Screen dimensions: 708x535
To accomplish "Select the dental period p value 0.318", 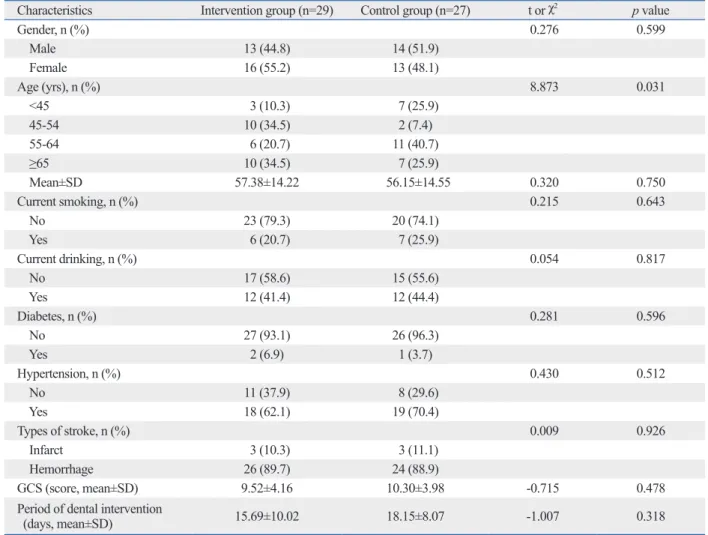I will 651,516.
